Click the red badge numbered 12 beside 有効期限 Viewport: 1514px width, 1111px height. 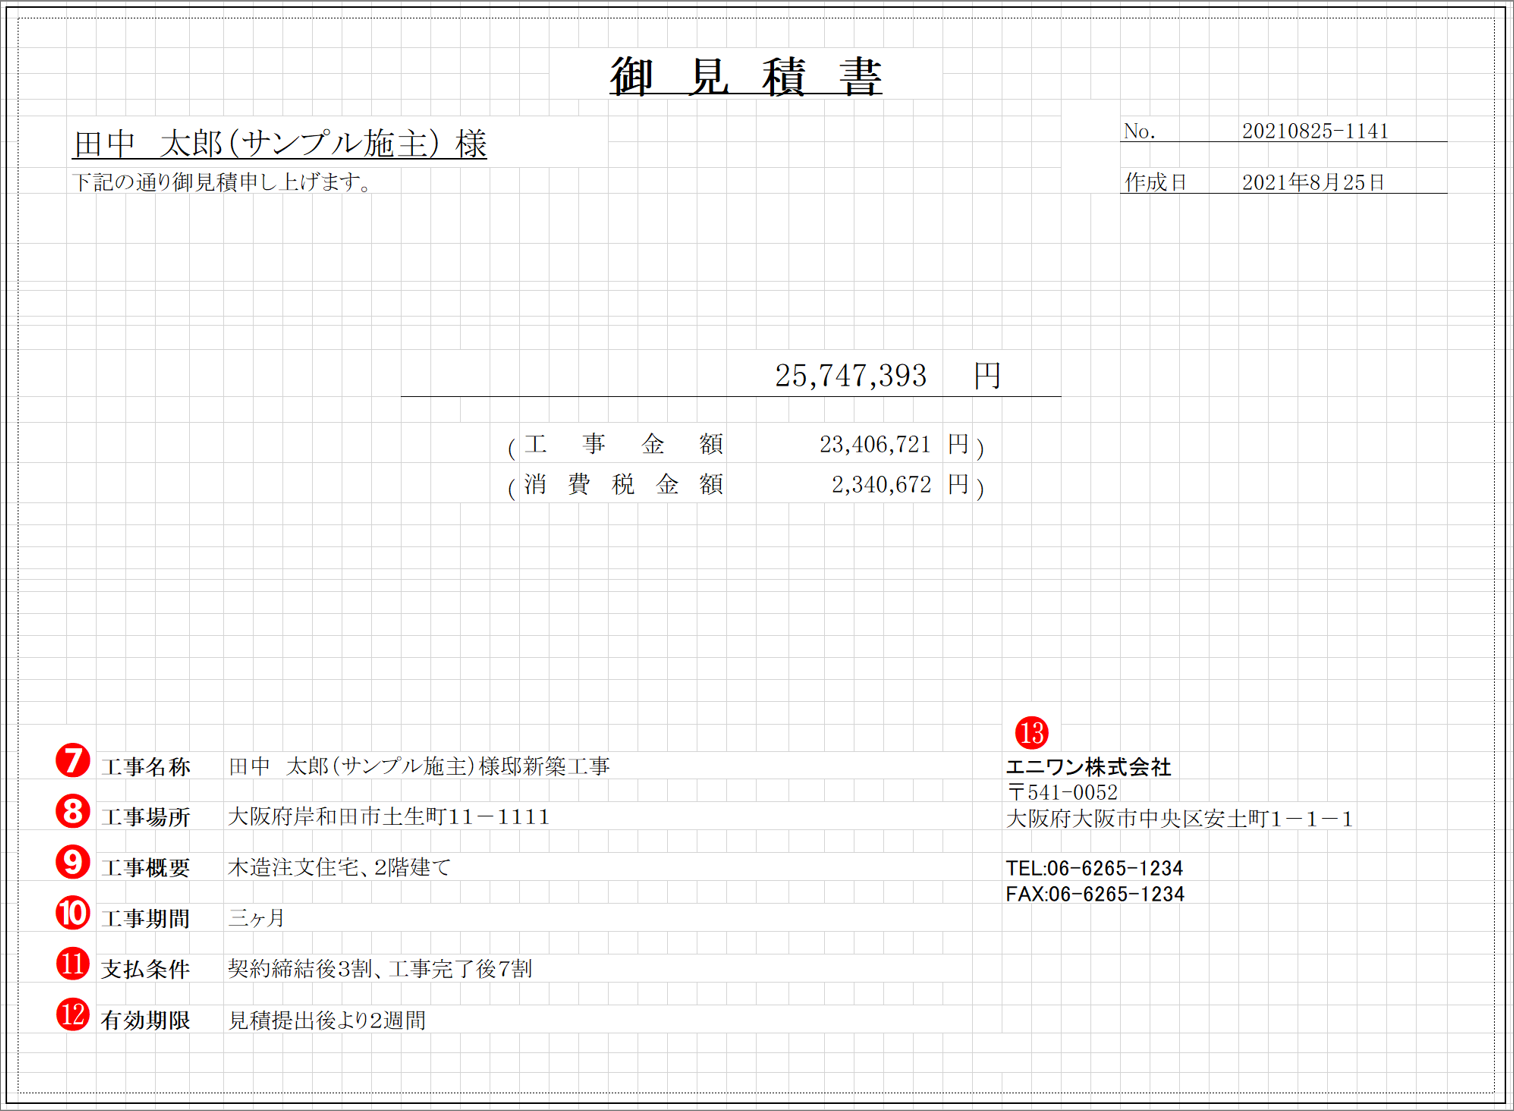click(x=71, y=1015)
